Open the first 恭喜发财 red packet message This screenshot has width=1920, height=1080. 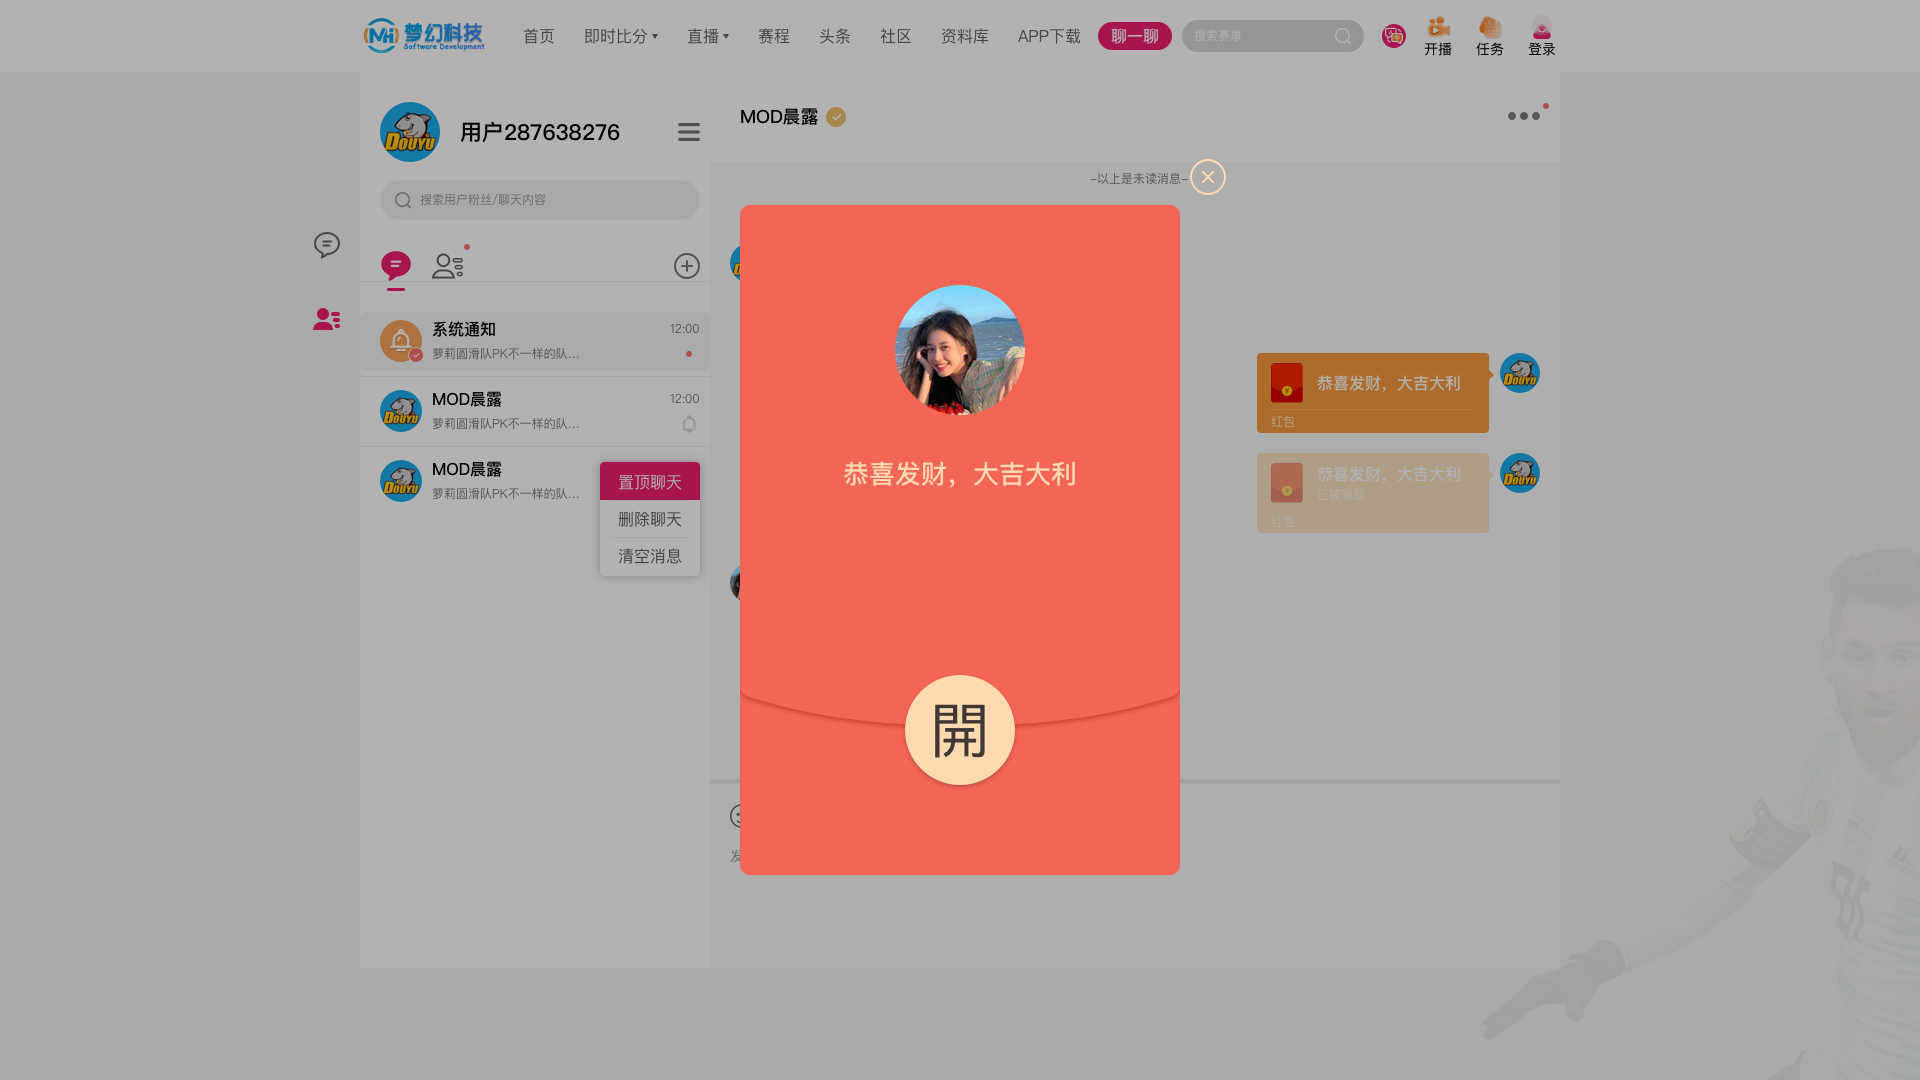tap(1373, 393)
